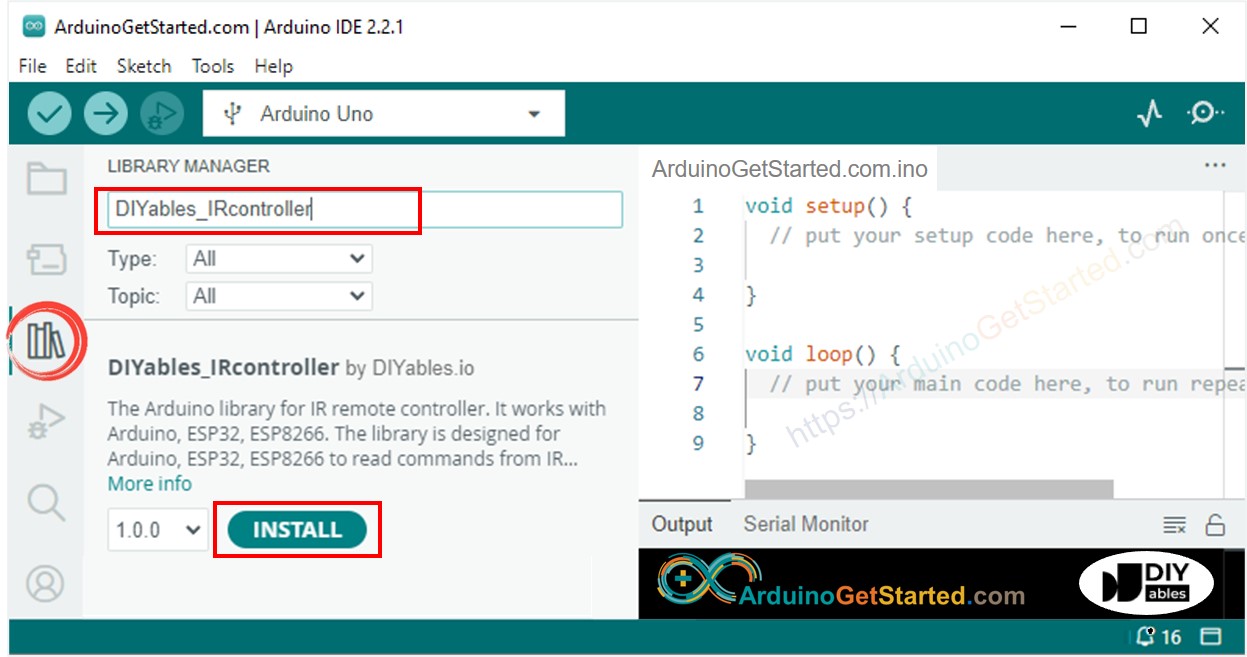The width and height of the screenshot is (1247, 657).
Task: Toggle the bottom panel icon in status bar
Action: point(1211,637)
